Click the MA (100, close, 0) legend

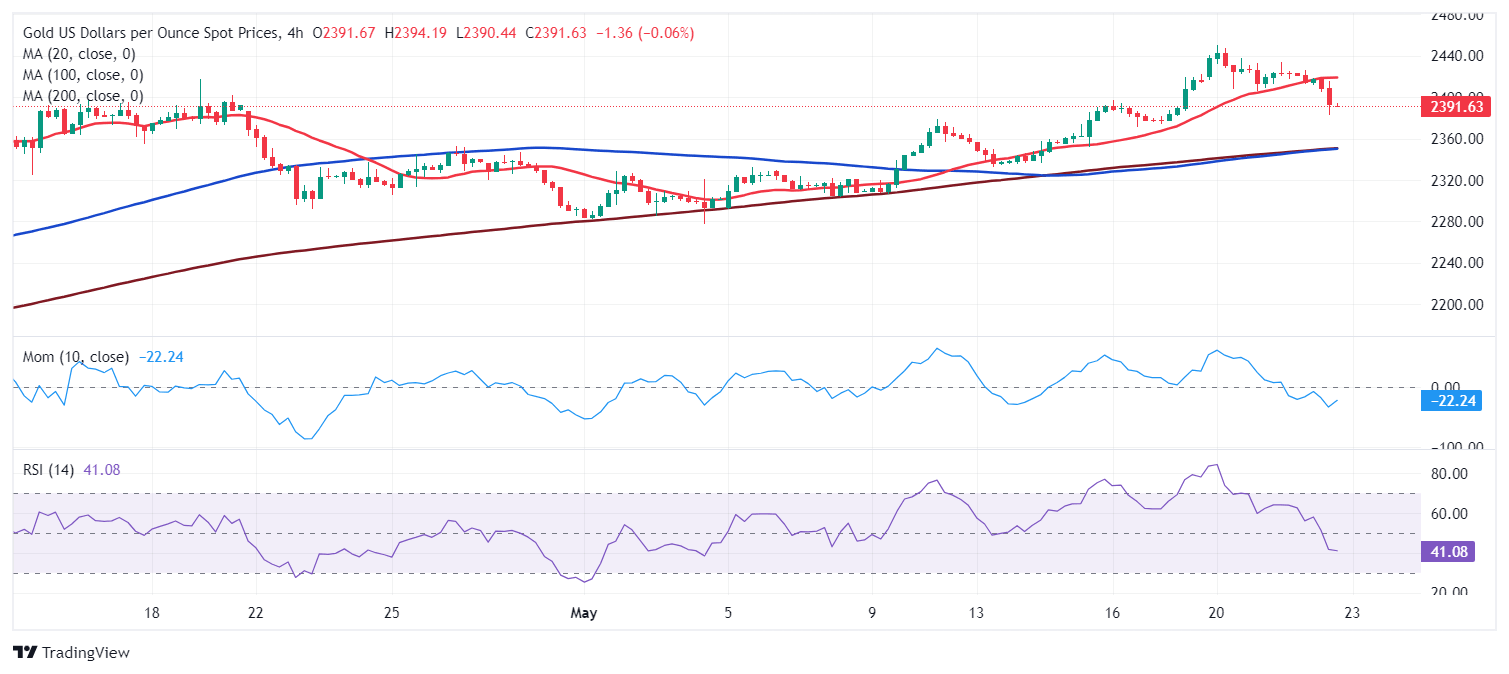click(83, 75)
